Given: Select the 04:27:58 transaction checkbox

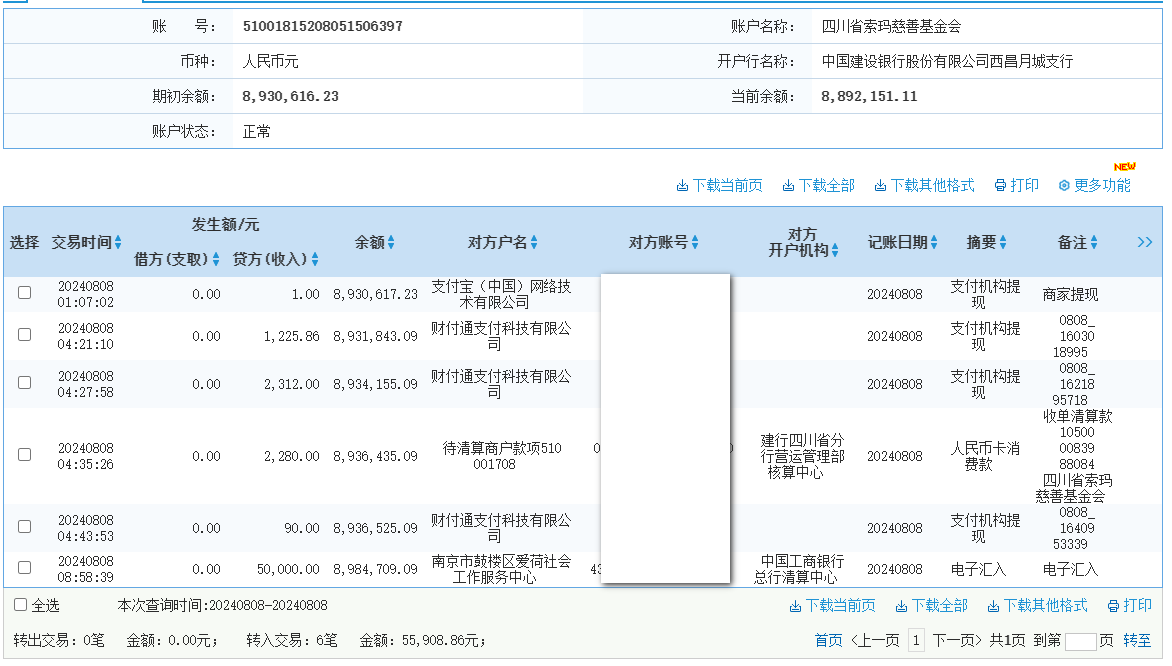Looking at the screenshot, I should [x=25, y=382].
